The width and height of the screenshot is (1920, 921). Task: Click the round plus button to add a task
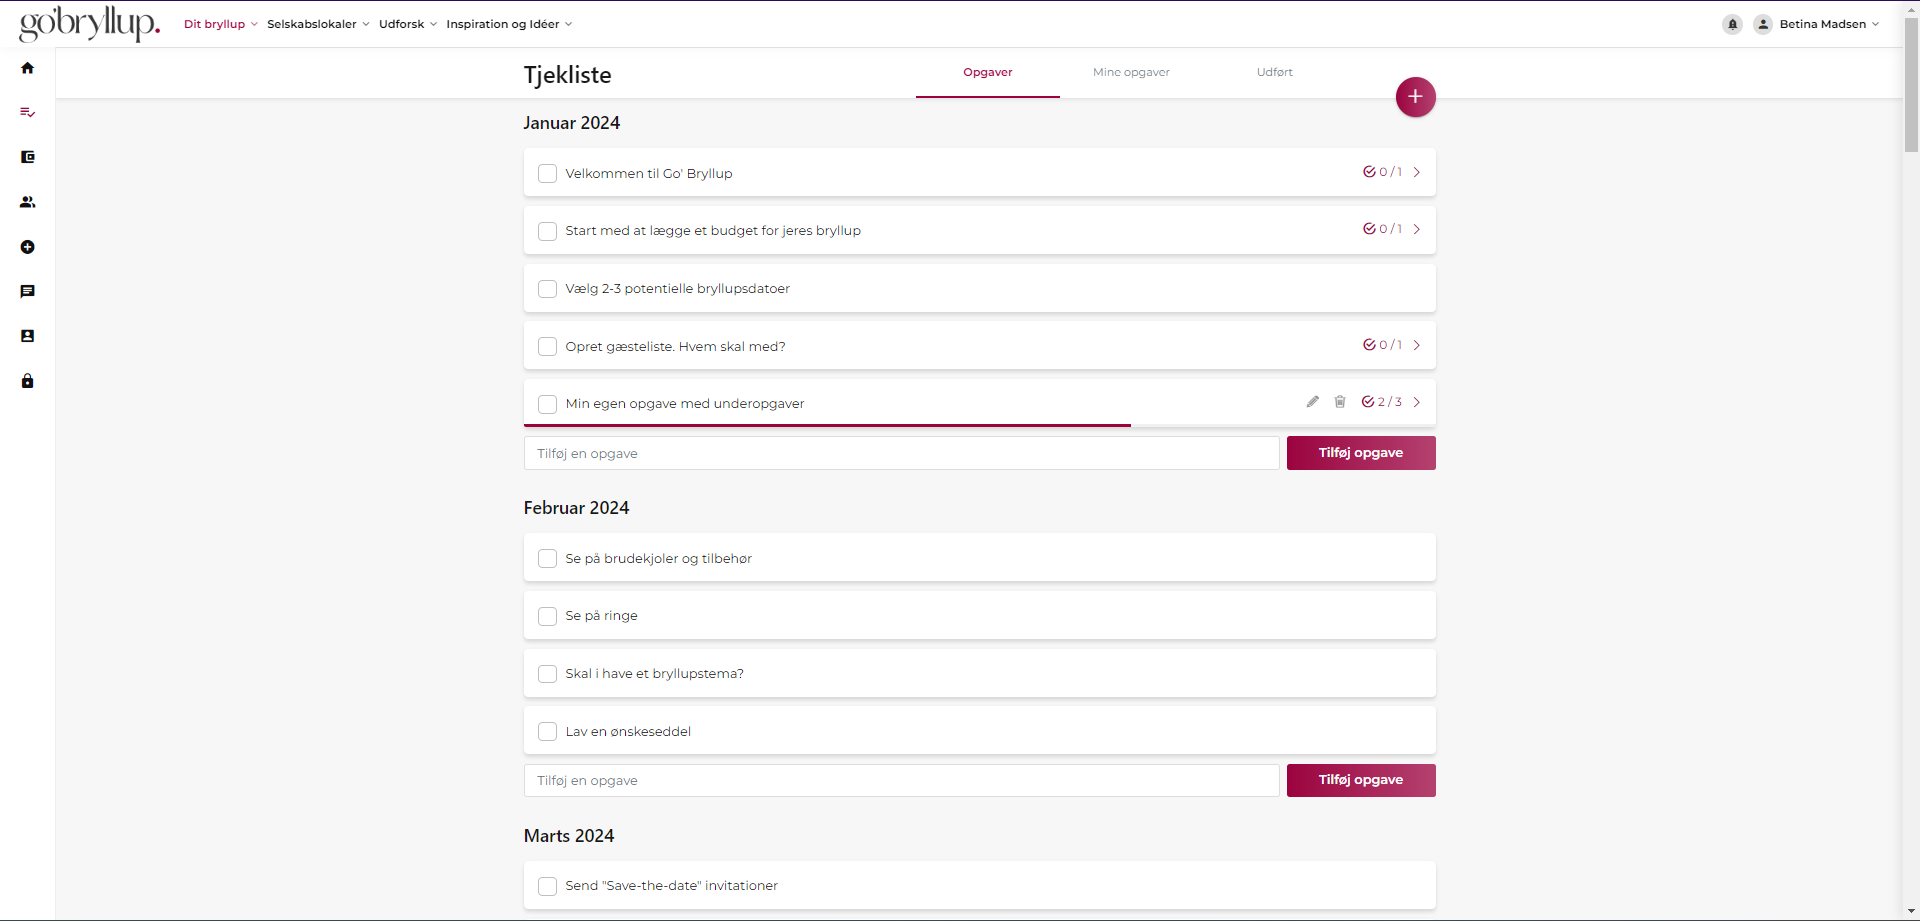pyautogui.click(x=1415, y=97)
